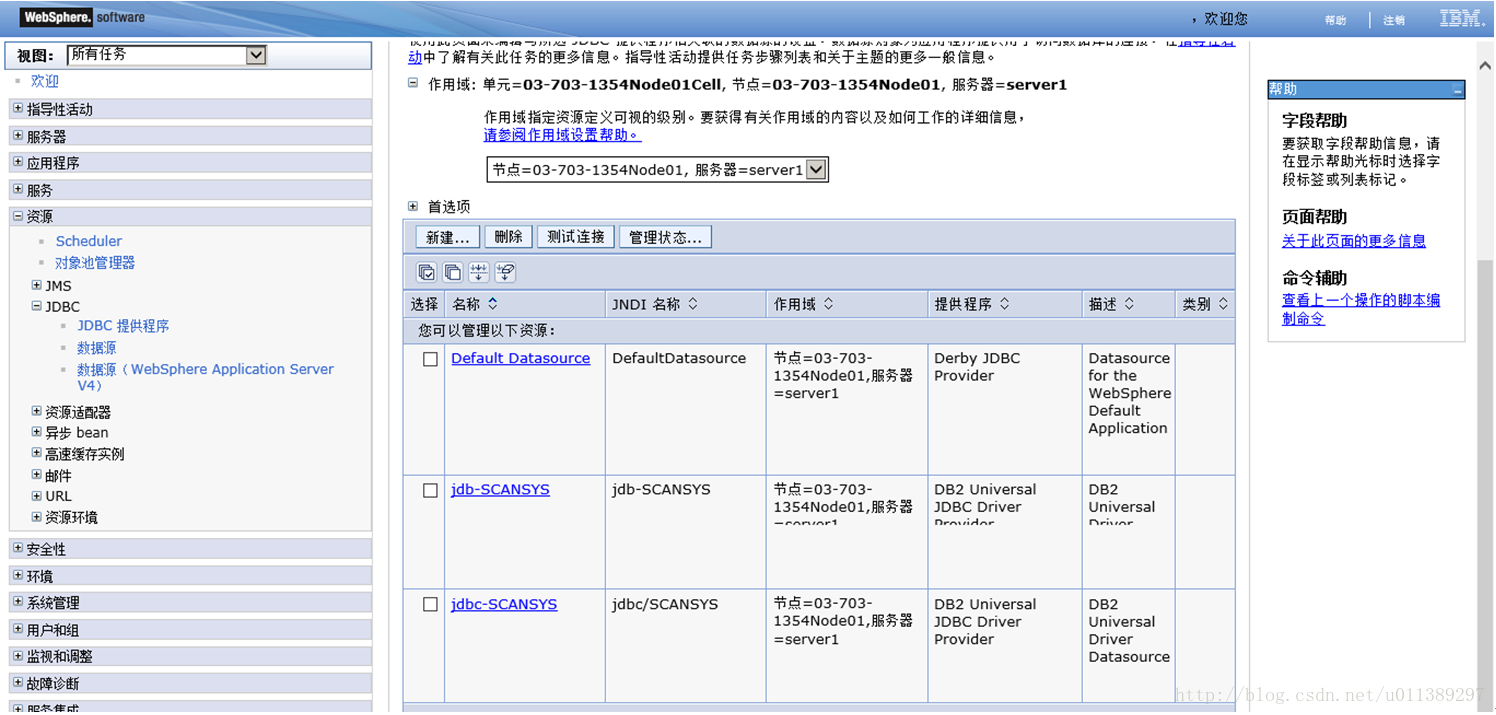Click the 管理状态... button
Viewport: 1496px width, 715px height.
pos(666,237)
